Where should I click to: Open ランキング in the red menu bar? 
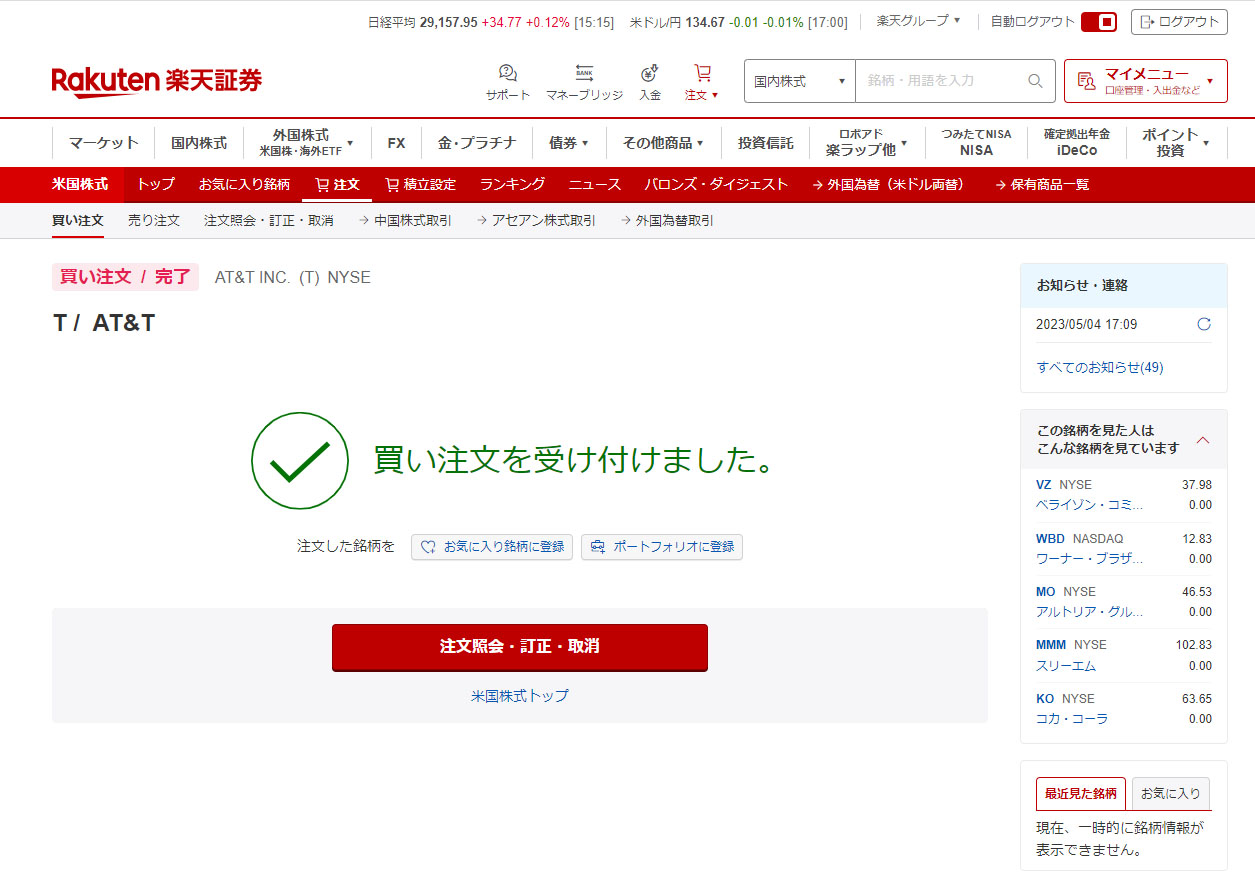tap(512, 184)
